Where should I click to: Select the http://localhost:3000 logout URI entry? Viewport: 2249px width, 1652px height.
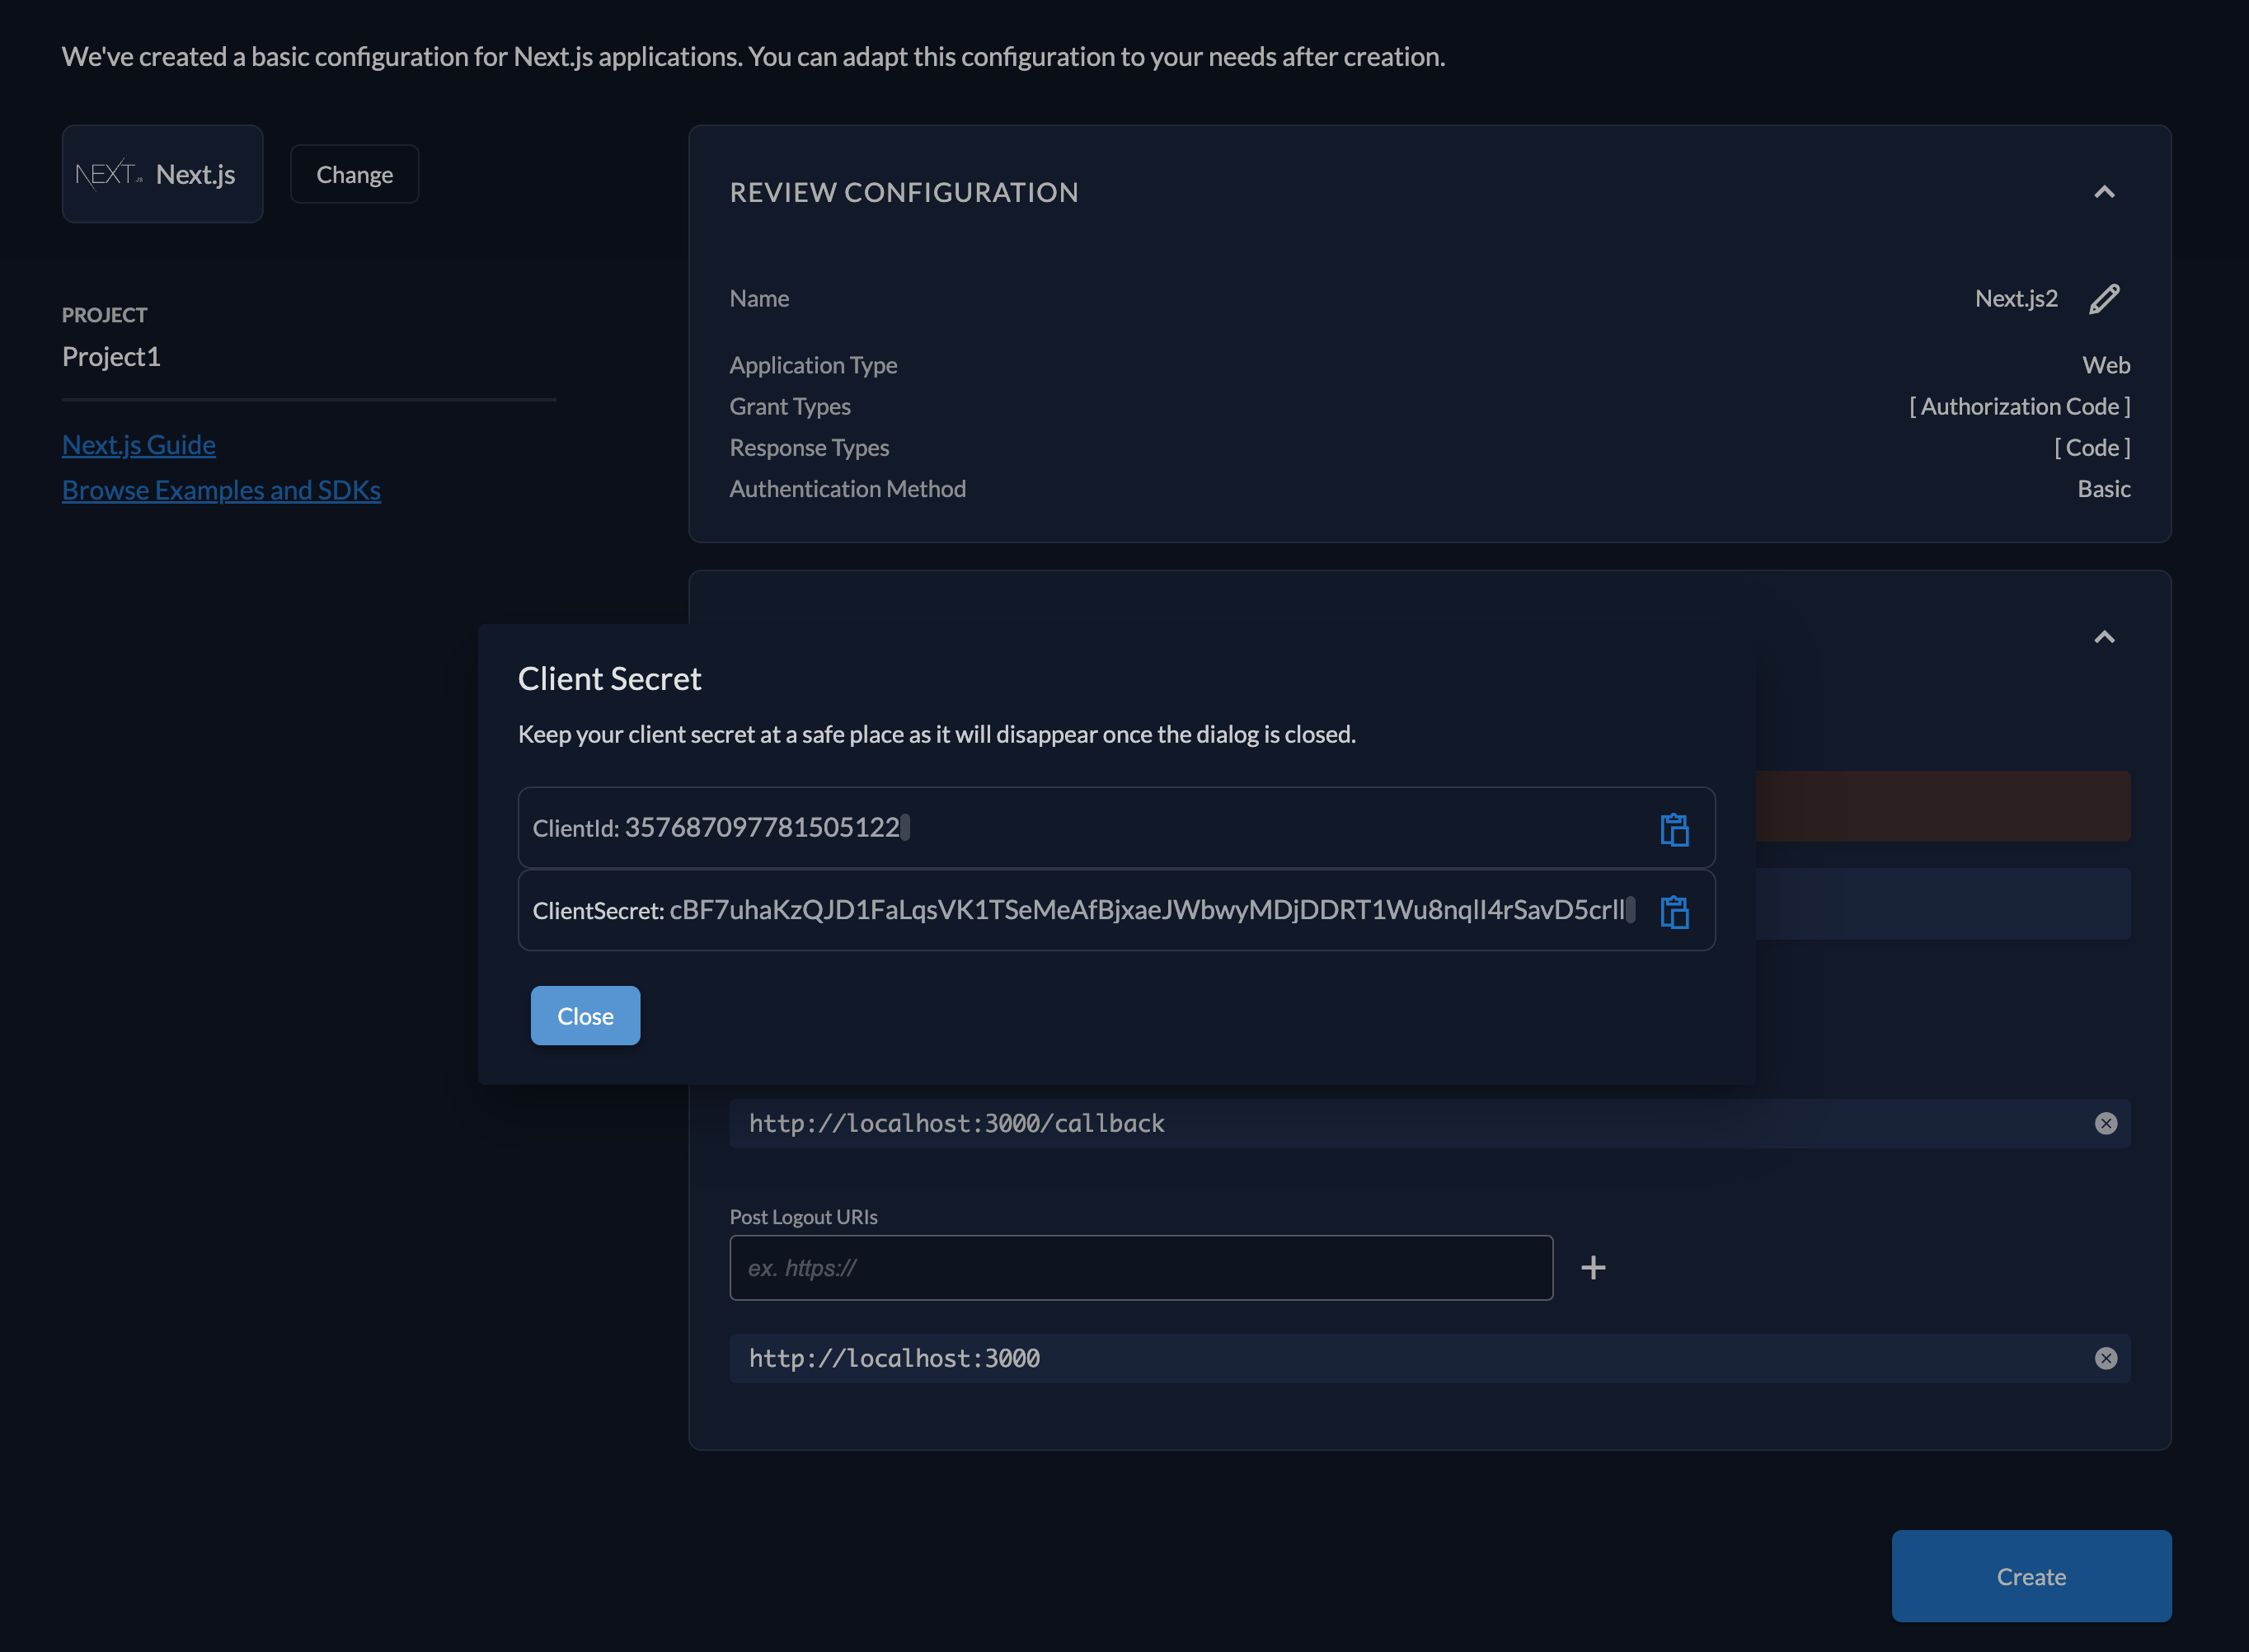[894, 1358]
